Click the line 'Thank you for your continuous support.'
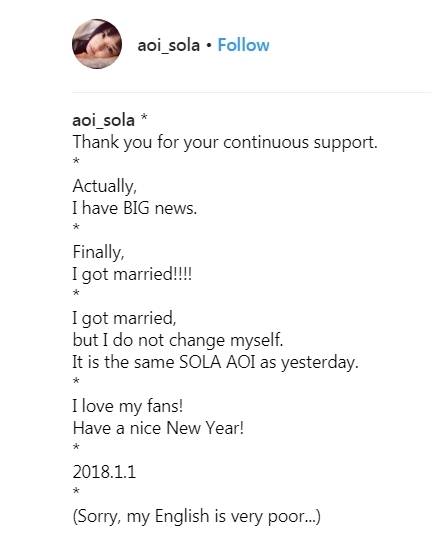The width and height of the screenshot is (438, 534). [x=225, y=143]
